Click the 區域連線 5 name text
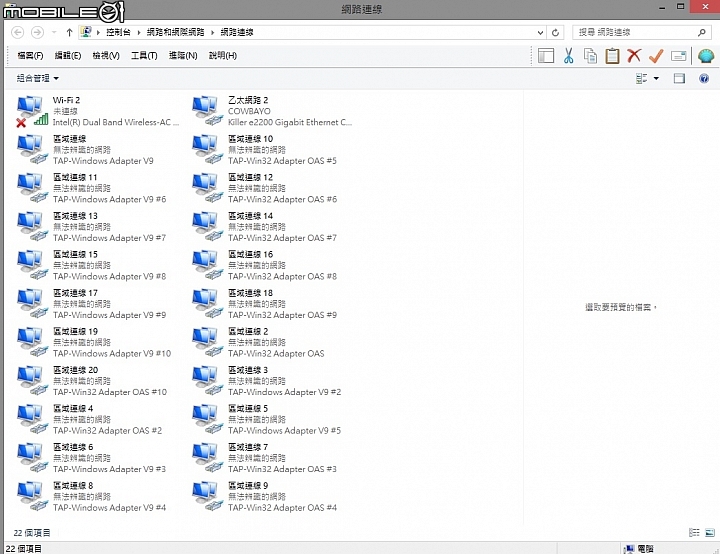 (248, 408)
